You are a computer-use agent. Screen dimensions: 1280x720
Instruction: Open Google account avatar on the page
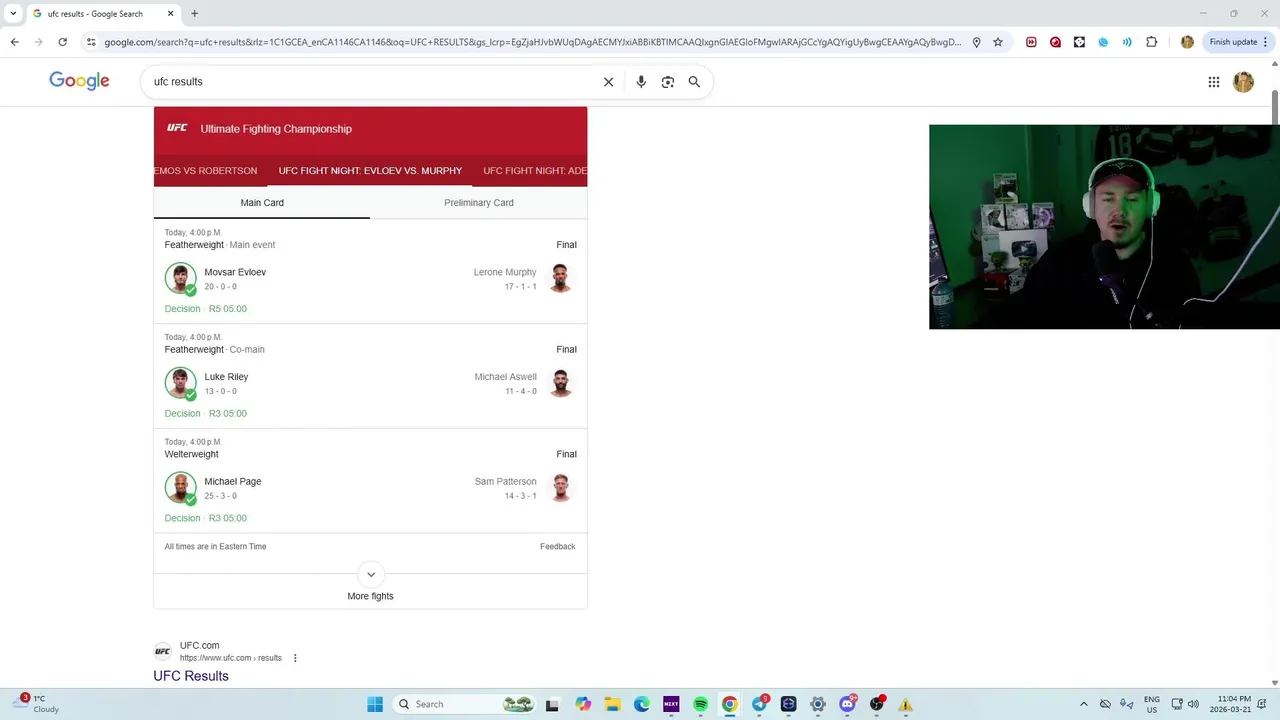1243,82
